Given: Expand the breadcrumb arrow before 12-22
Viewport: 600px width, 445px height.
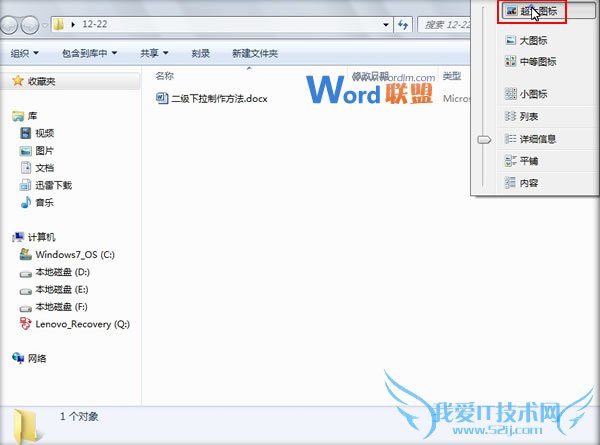Looking at the screenshot, I should coord(73,24).
